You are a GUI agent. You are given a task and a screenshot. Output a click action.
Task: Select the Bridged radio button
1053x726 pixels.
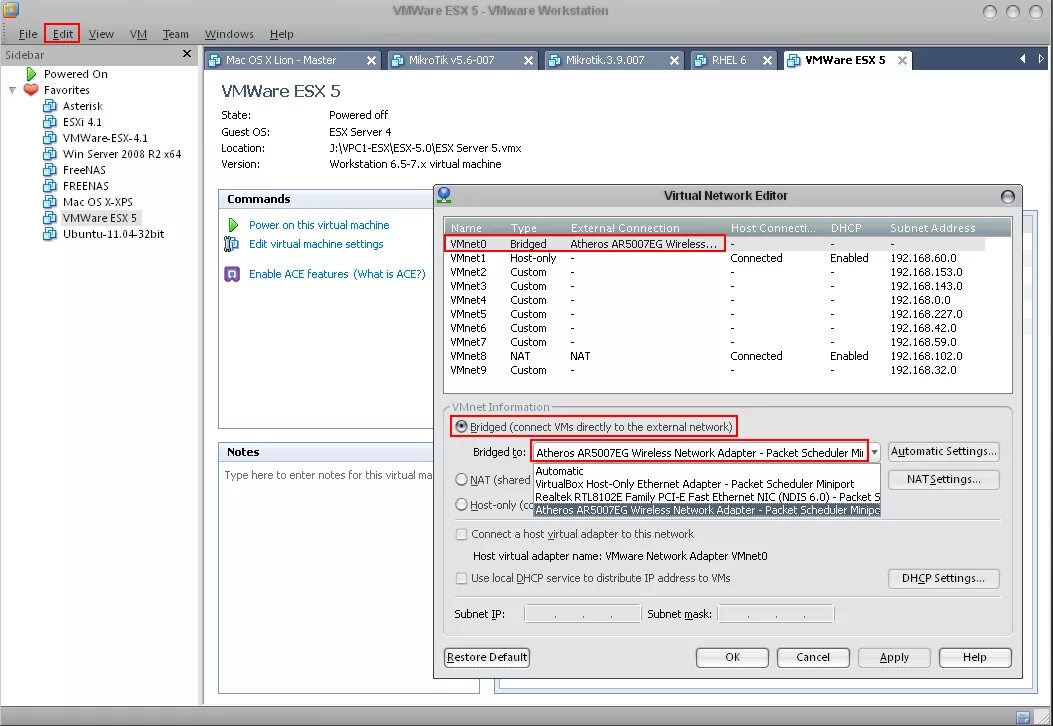[x=461, y=426]
